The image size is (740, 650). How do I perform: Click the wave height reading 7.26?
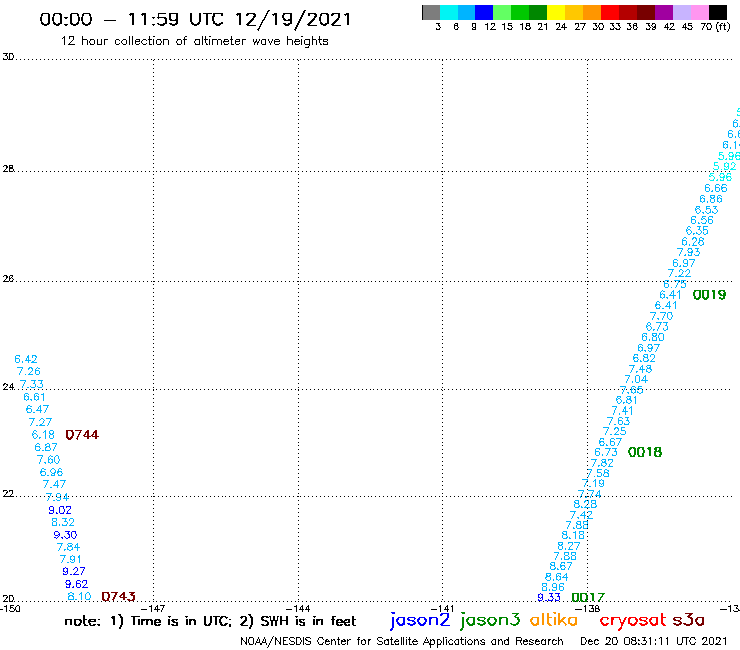[29, 371]
